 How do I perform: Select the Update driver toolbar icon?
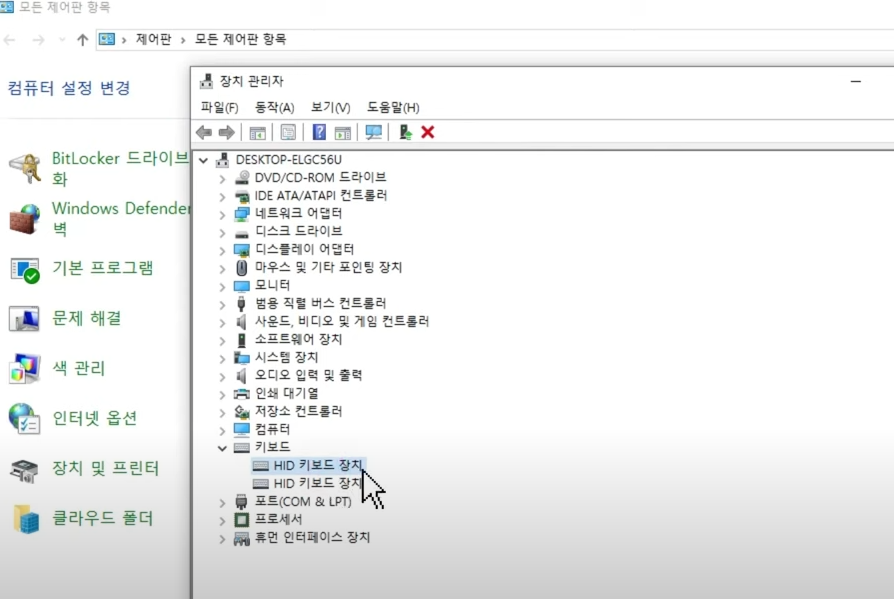coord(403,131)
